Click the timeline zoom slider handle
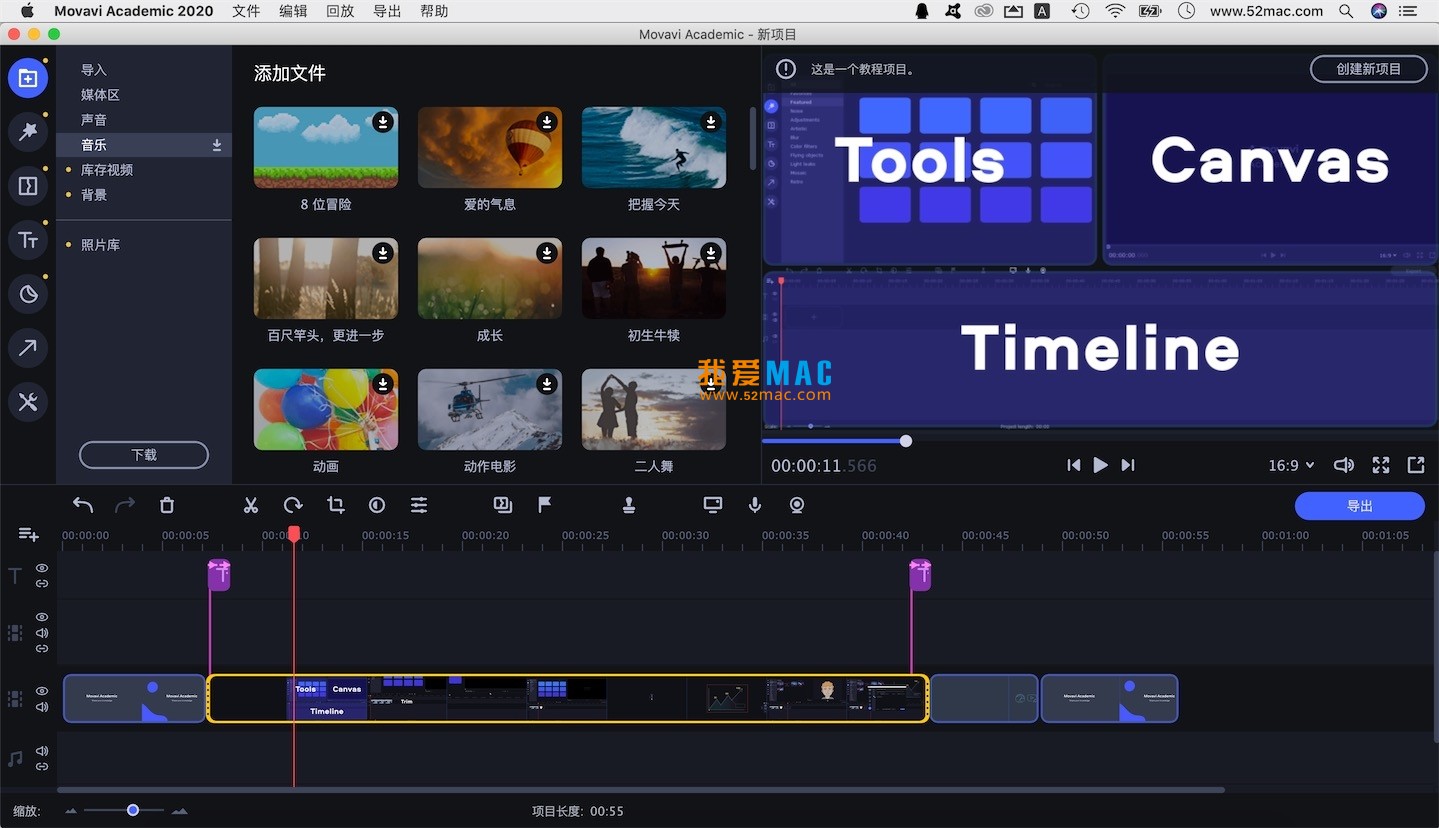 133,810
